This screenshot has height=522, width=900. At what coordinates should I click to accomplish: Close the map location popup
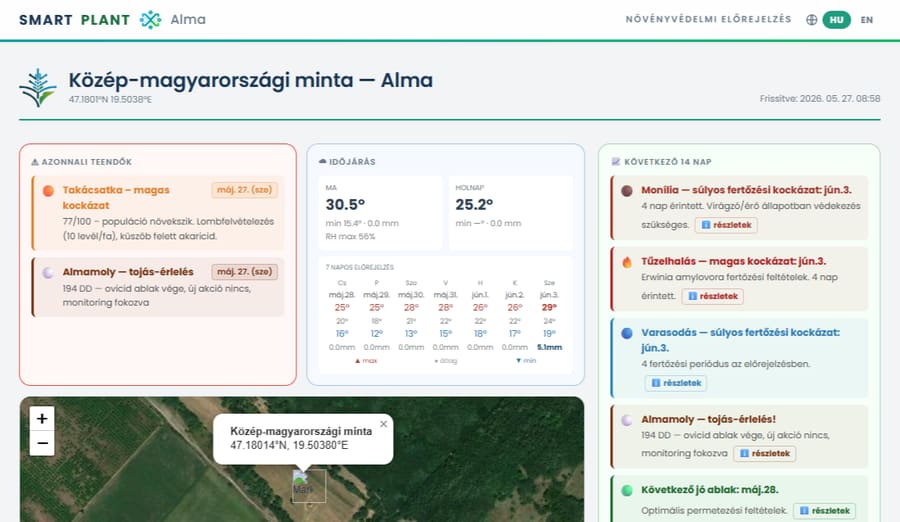coord(383,424)
